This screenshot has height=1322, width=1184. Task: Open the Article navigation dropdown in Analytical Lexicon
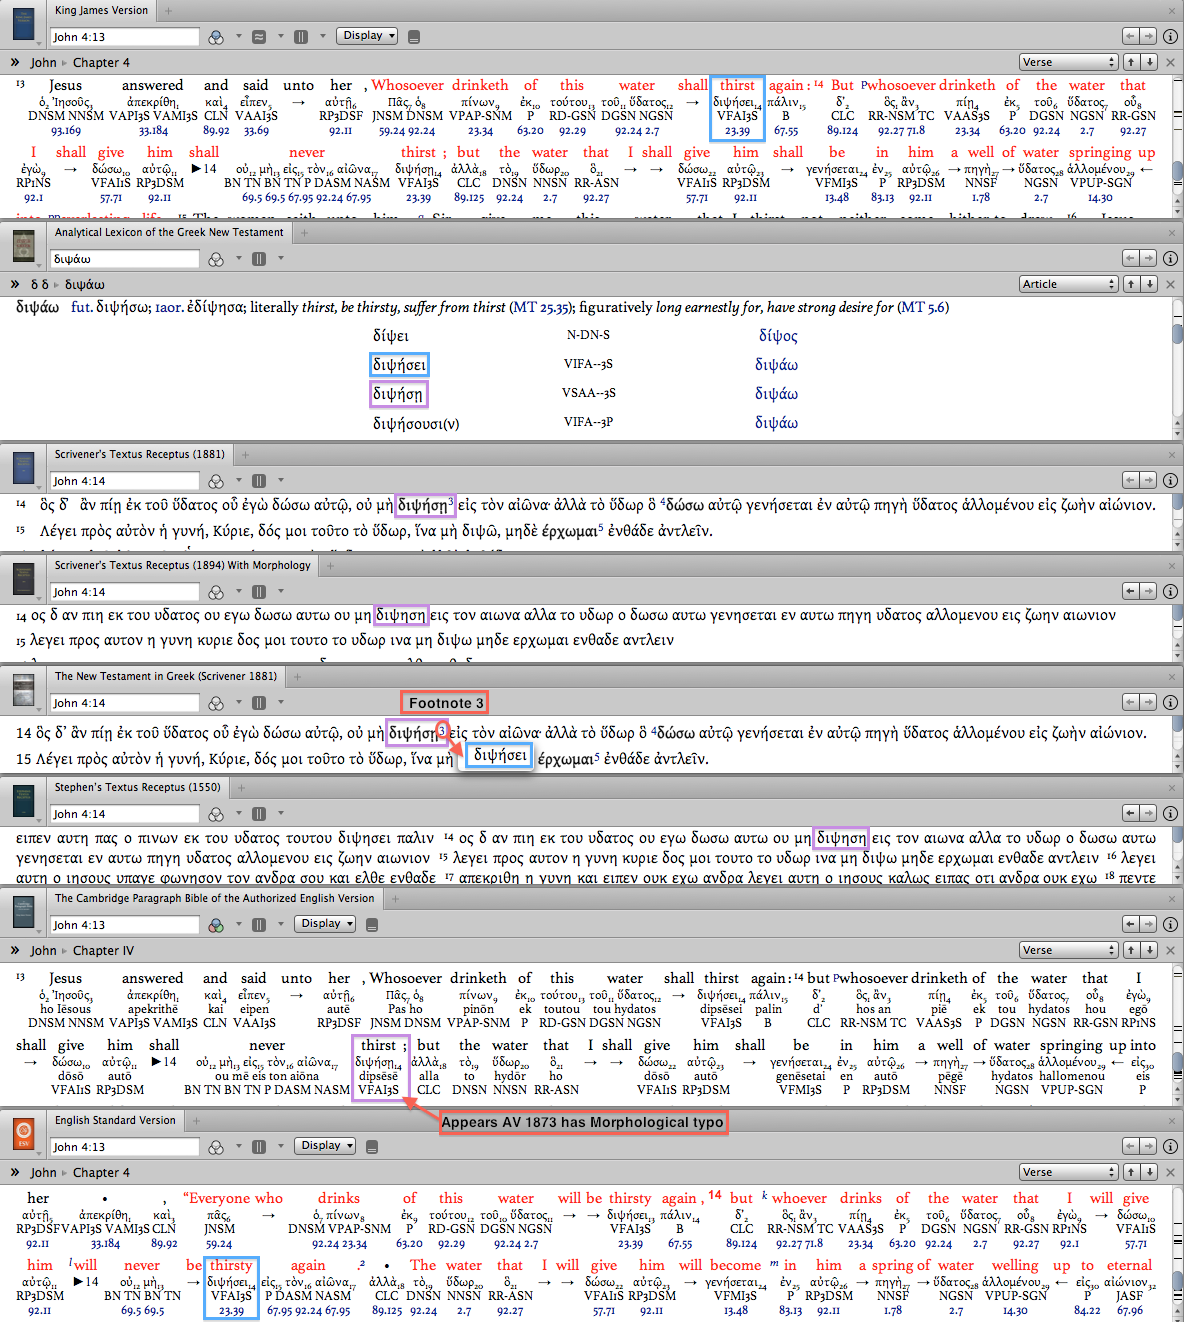1068,284
